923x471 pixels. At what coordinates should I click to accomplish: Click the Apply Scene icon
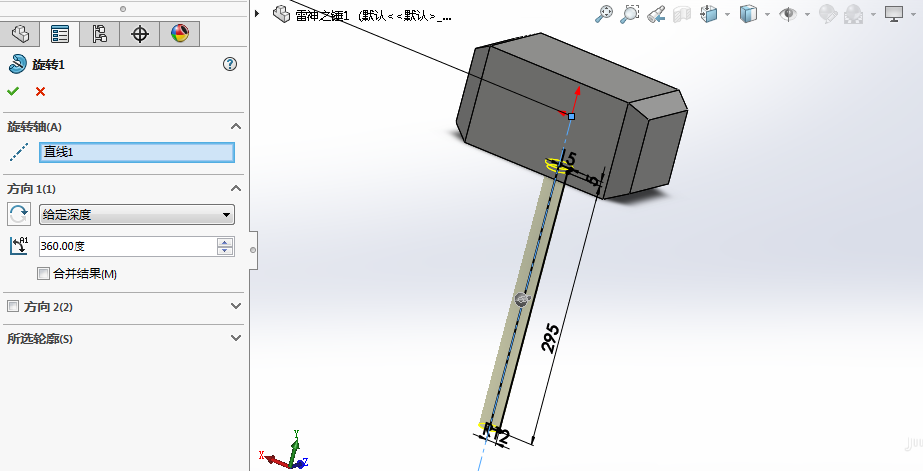[854, 14]
